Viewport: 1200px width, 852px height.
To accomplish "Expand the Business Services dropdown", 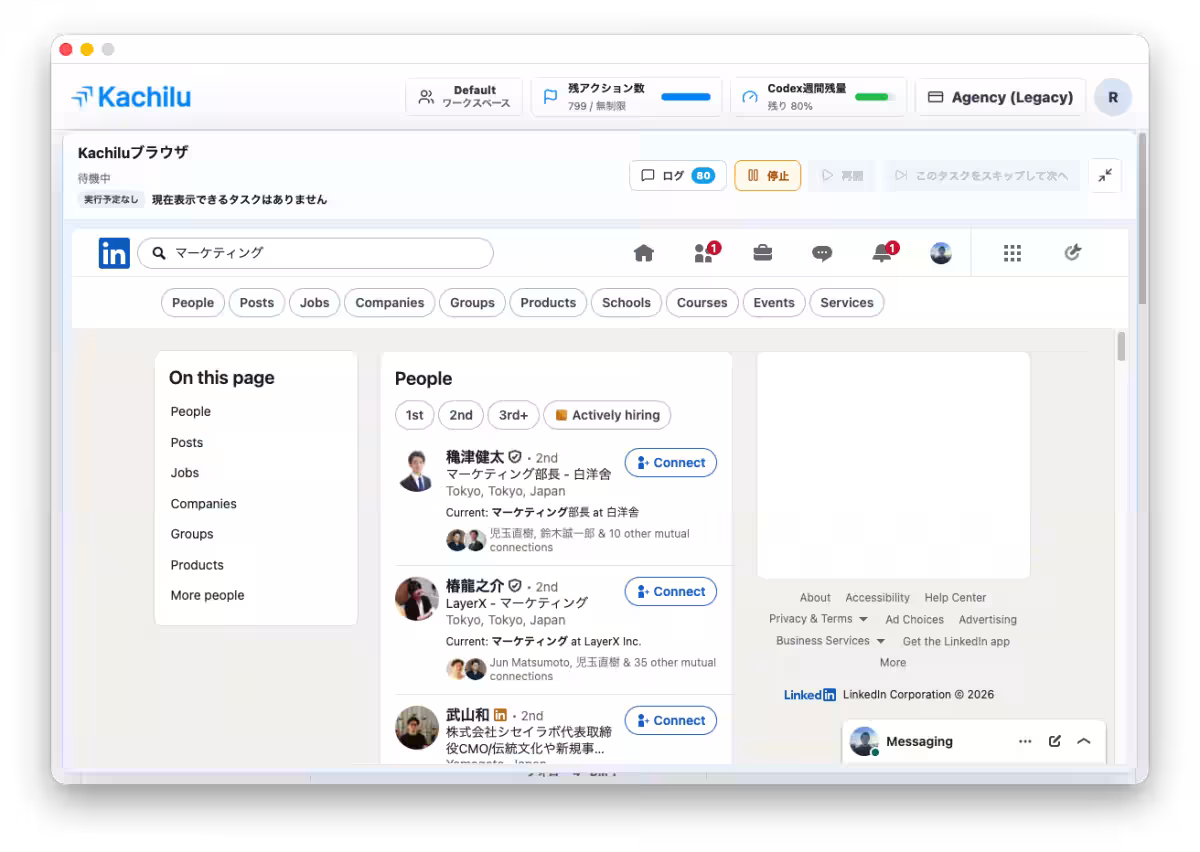I will tap(830, 641).
